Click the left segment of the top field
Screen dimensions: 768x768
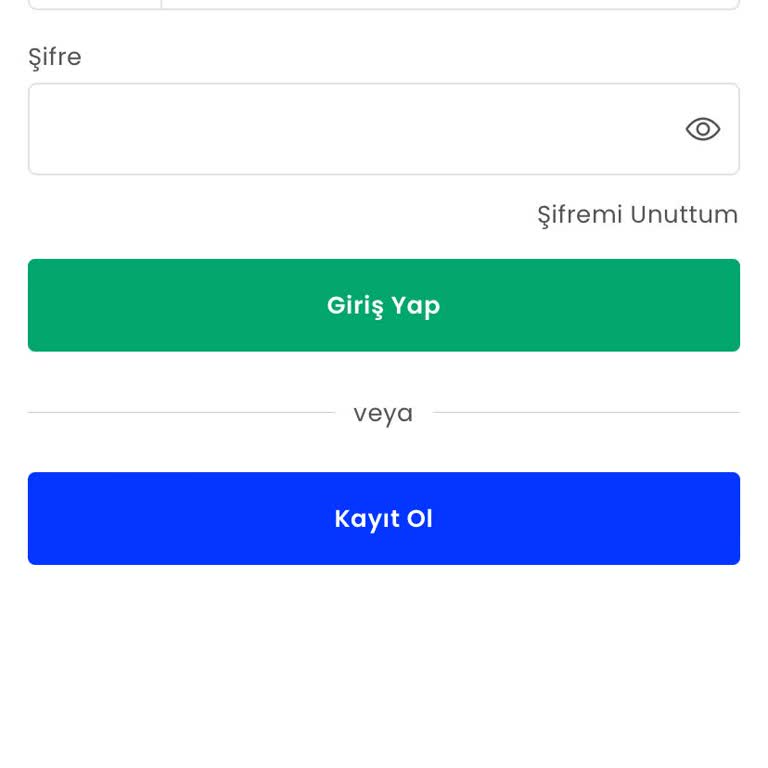click(x=95, y=4)
